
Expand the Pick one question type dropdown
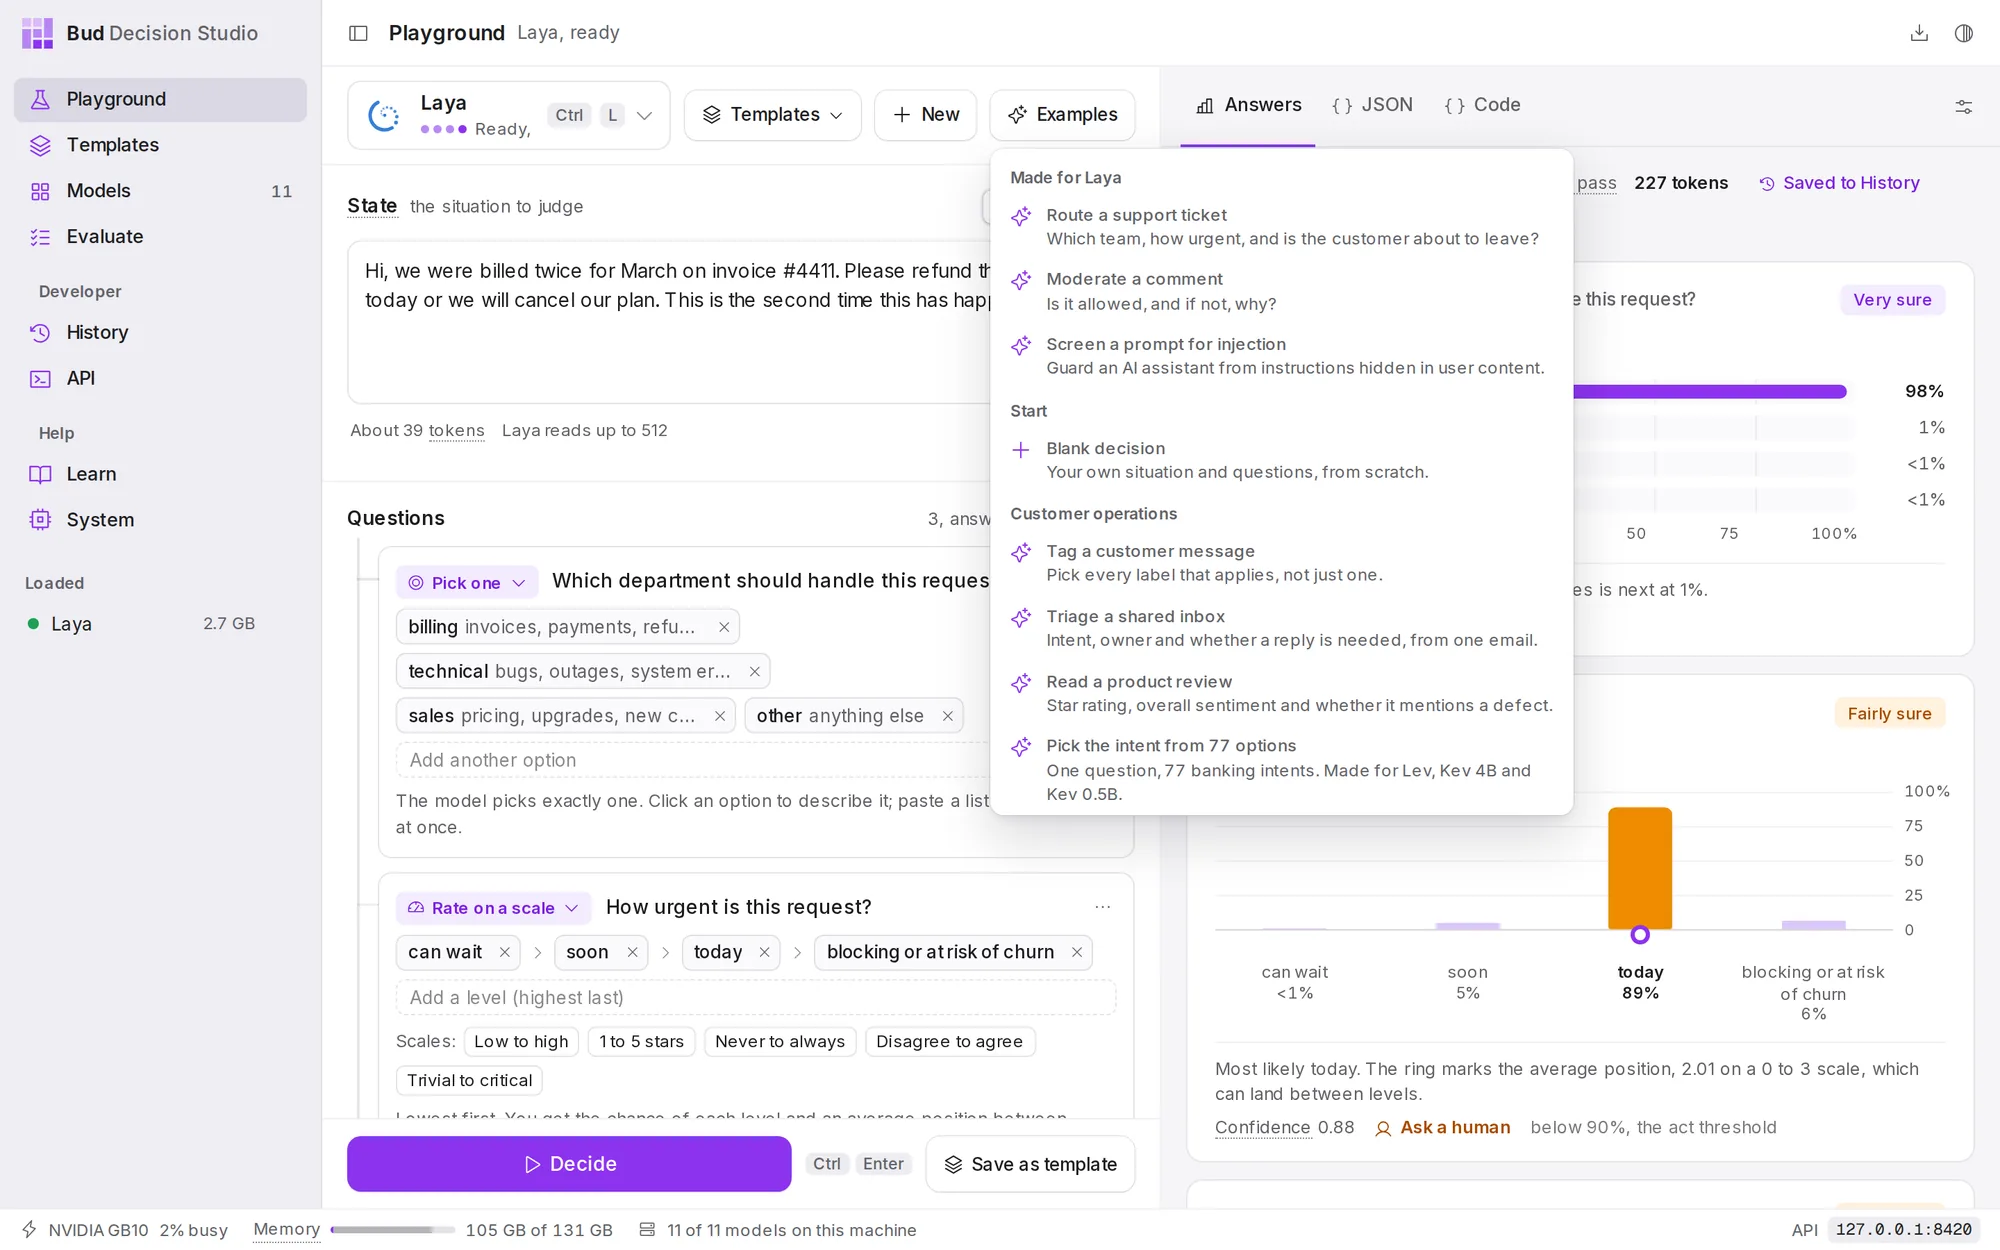467,582
